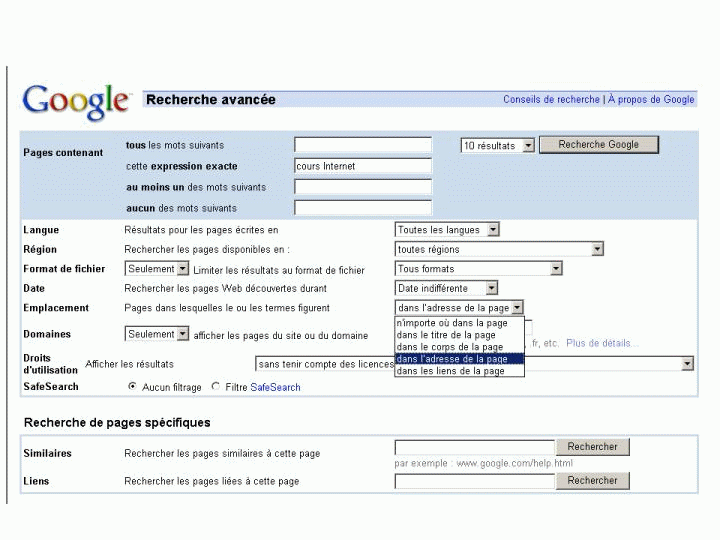Viewport: 720px width, 540px height.
Task: Click the 'Recherche avancée' heading
Action: (211, 100)
